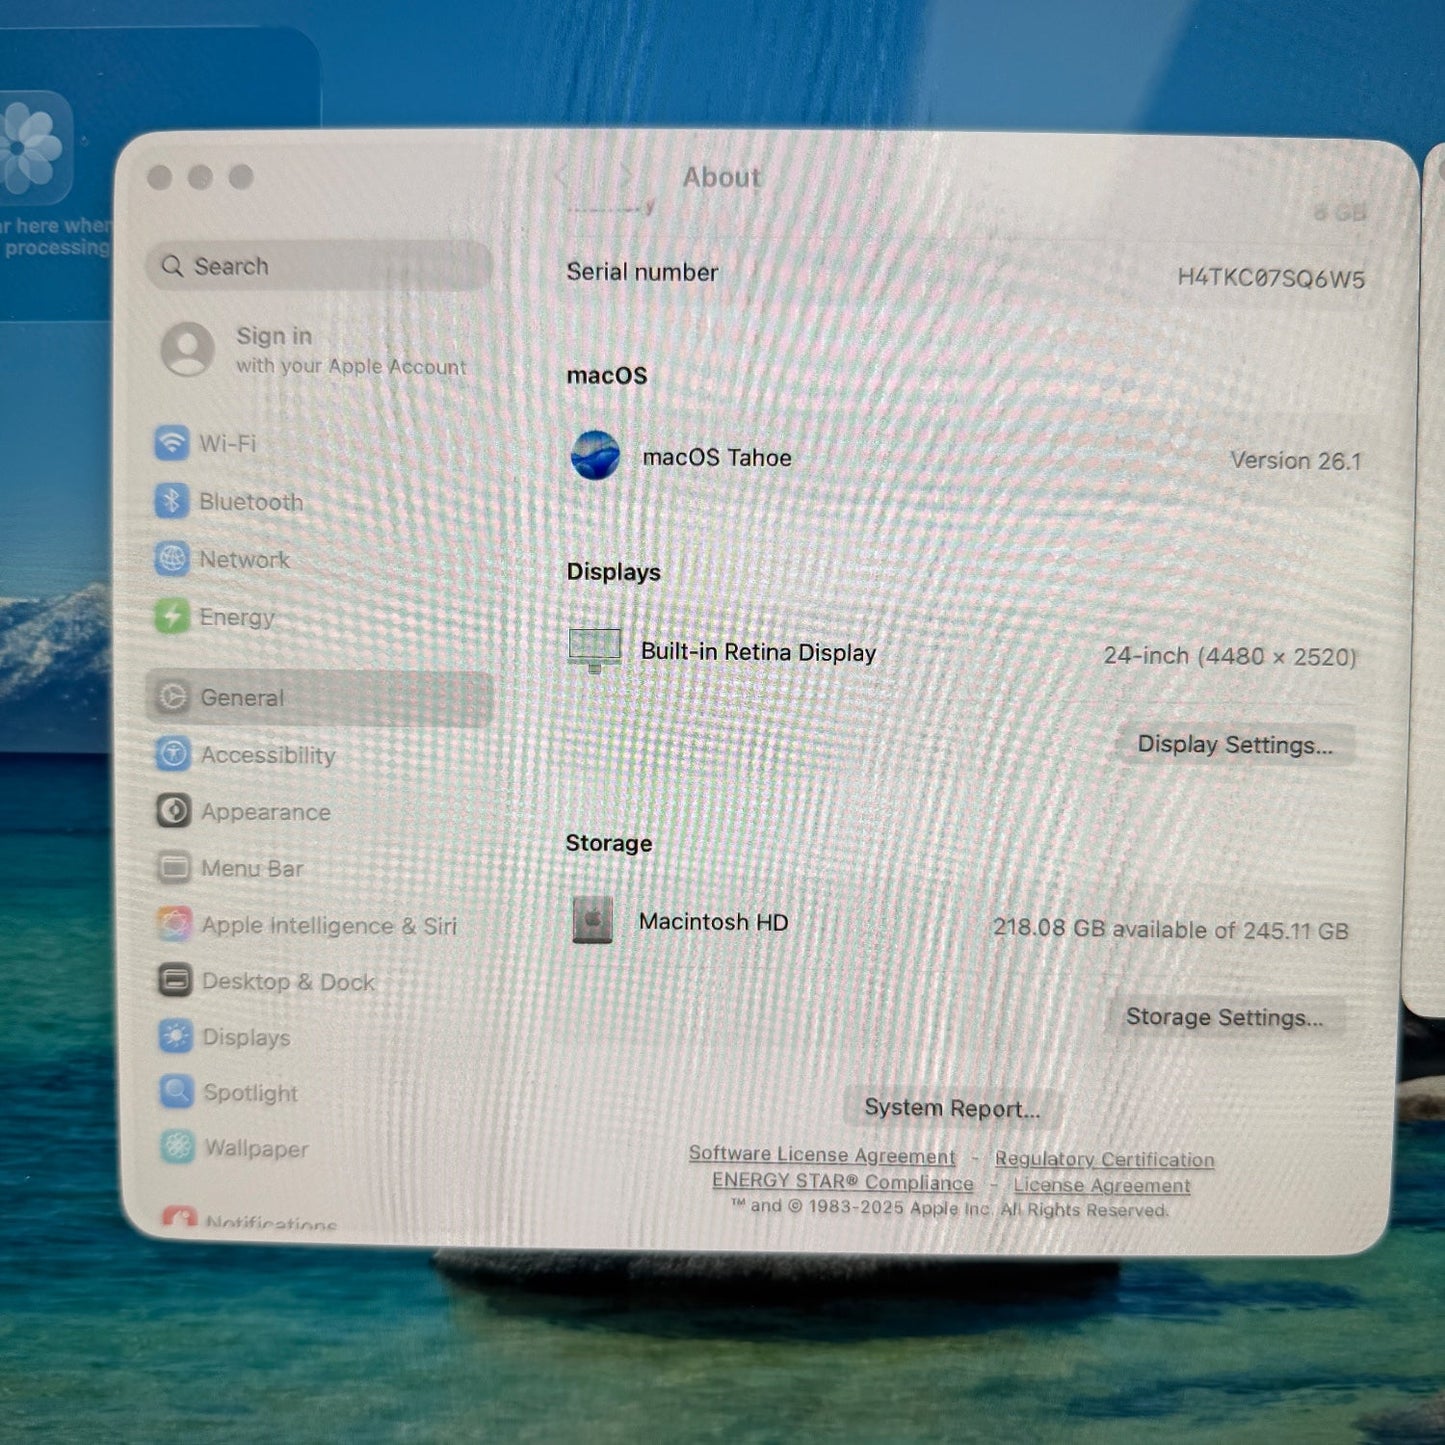
Task: Choose Displays in the sidebar
Action: [246, 1037]
